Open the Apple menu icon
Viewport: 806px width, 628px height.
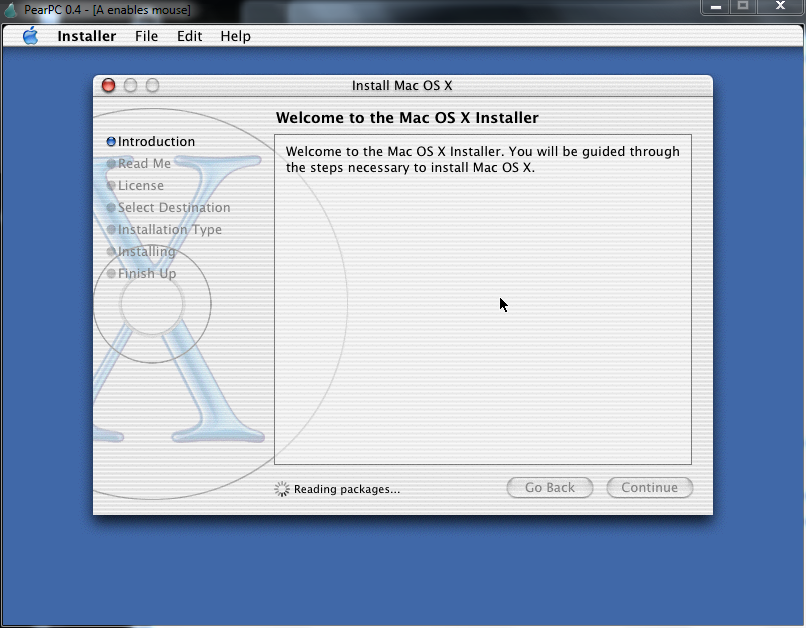pos(30,36)
